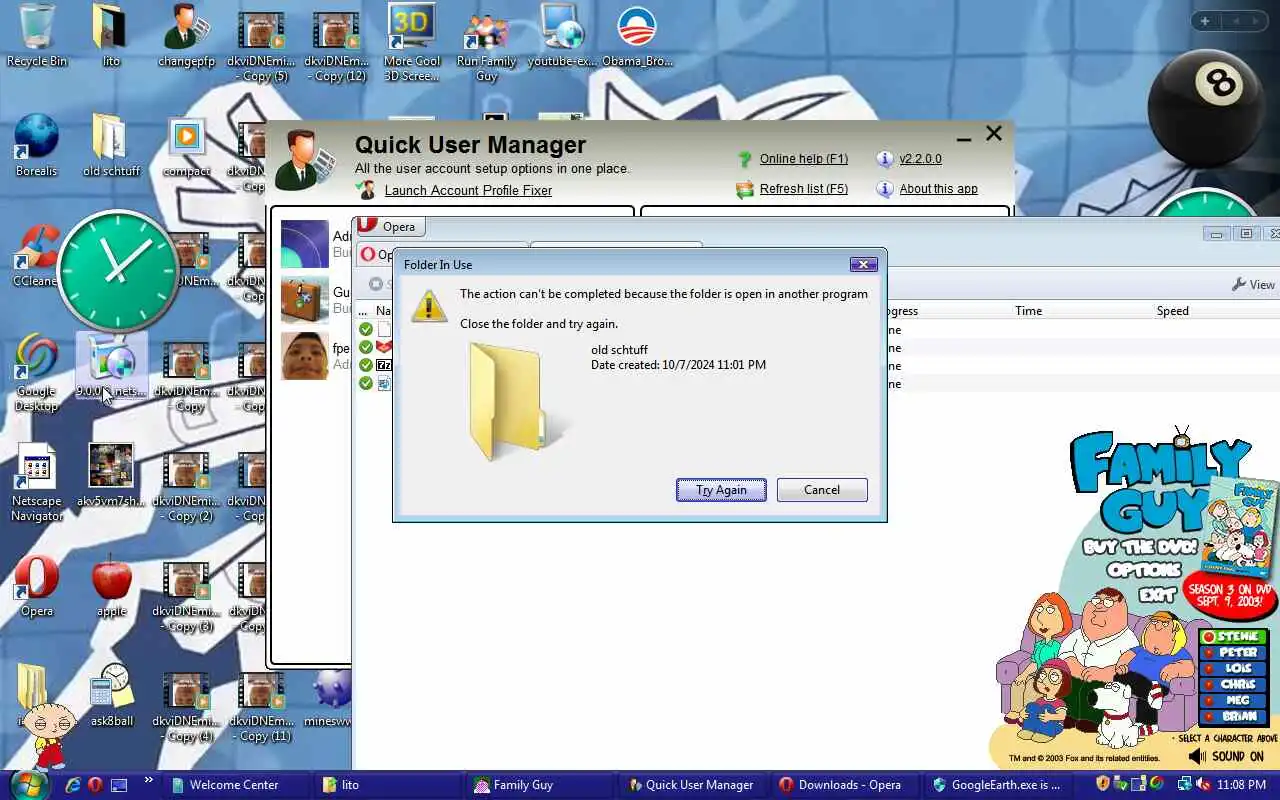Open Launch Account Profile Fixer link
The width and height of the screenshot is (1280, 800).
coord(468,190)
